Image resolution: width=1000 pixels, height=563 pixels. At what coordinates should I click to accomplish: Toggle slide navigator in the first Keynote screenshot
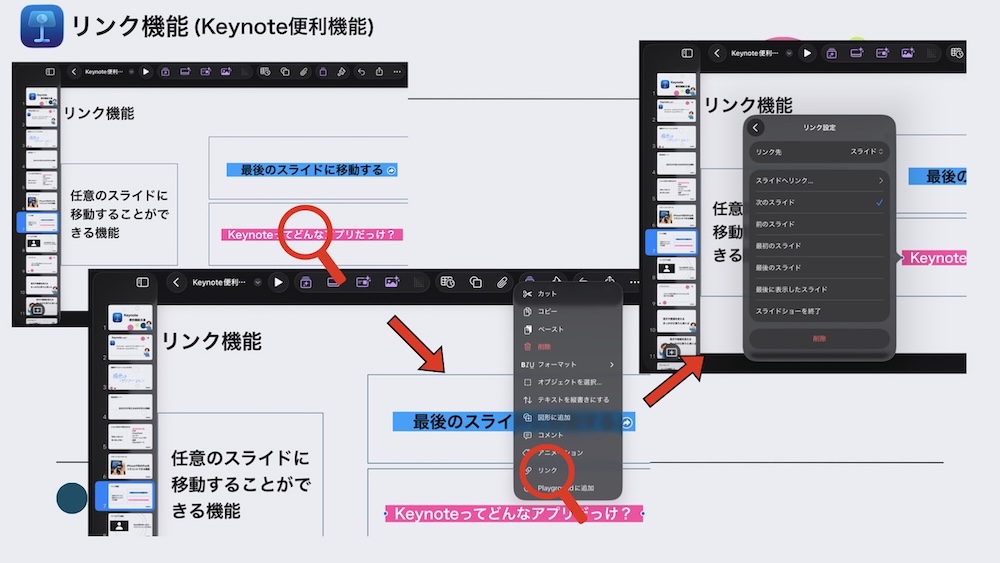pos(50,72)
